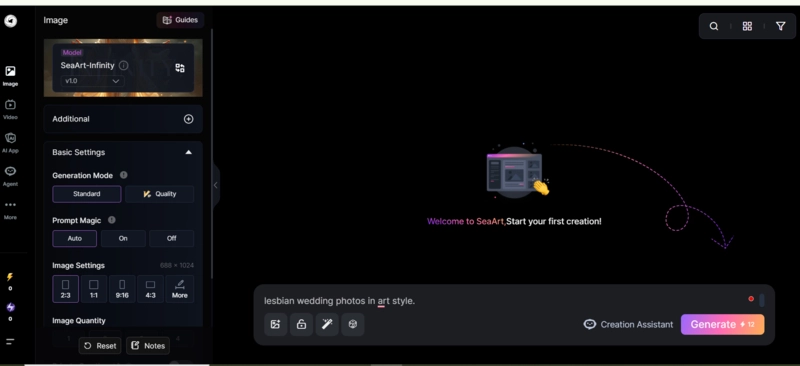Click the unlock icon below prompt
800x366 pixels.
tap(302, 324)
